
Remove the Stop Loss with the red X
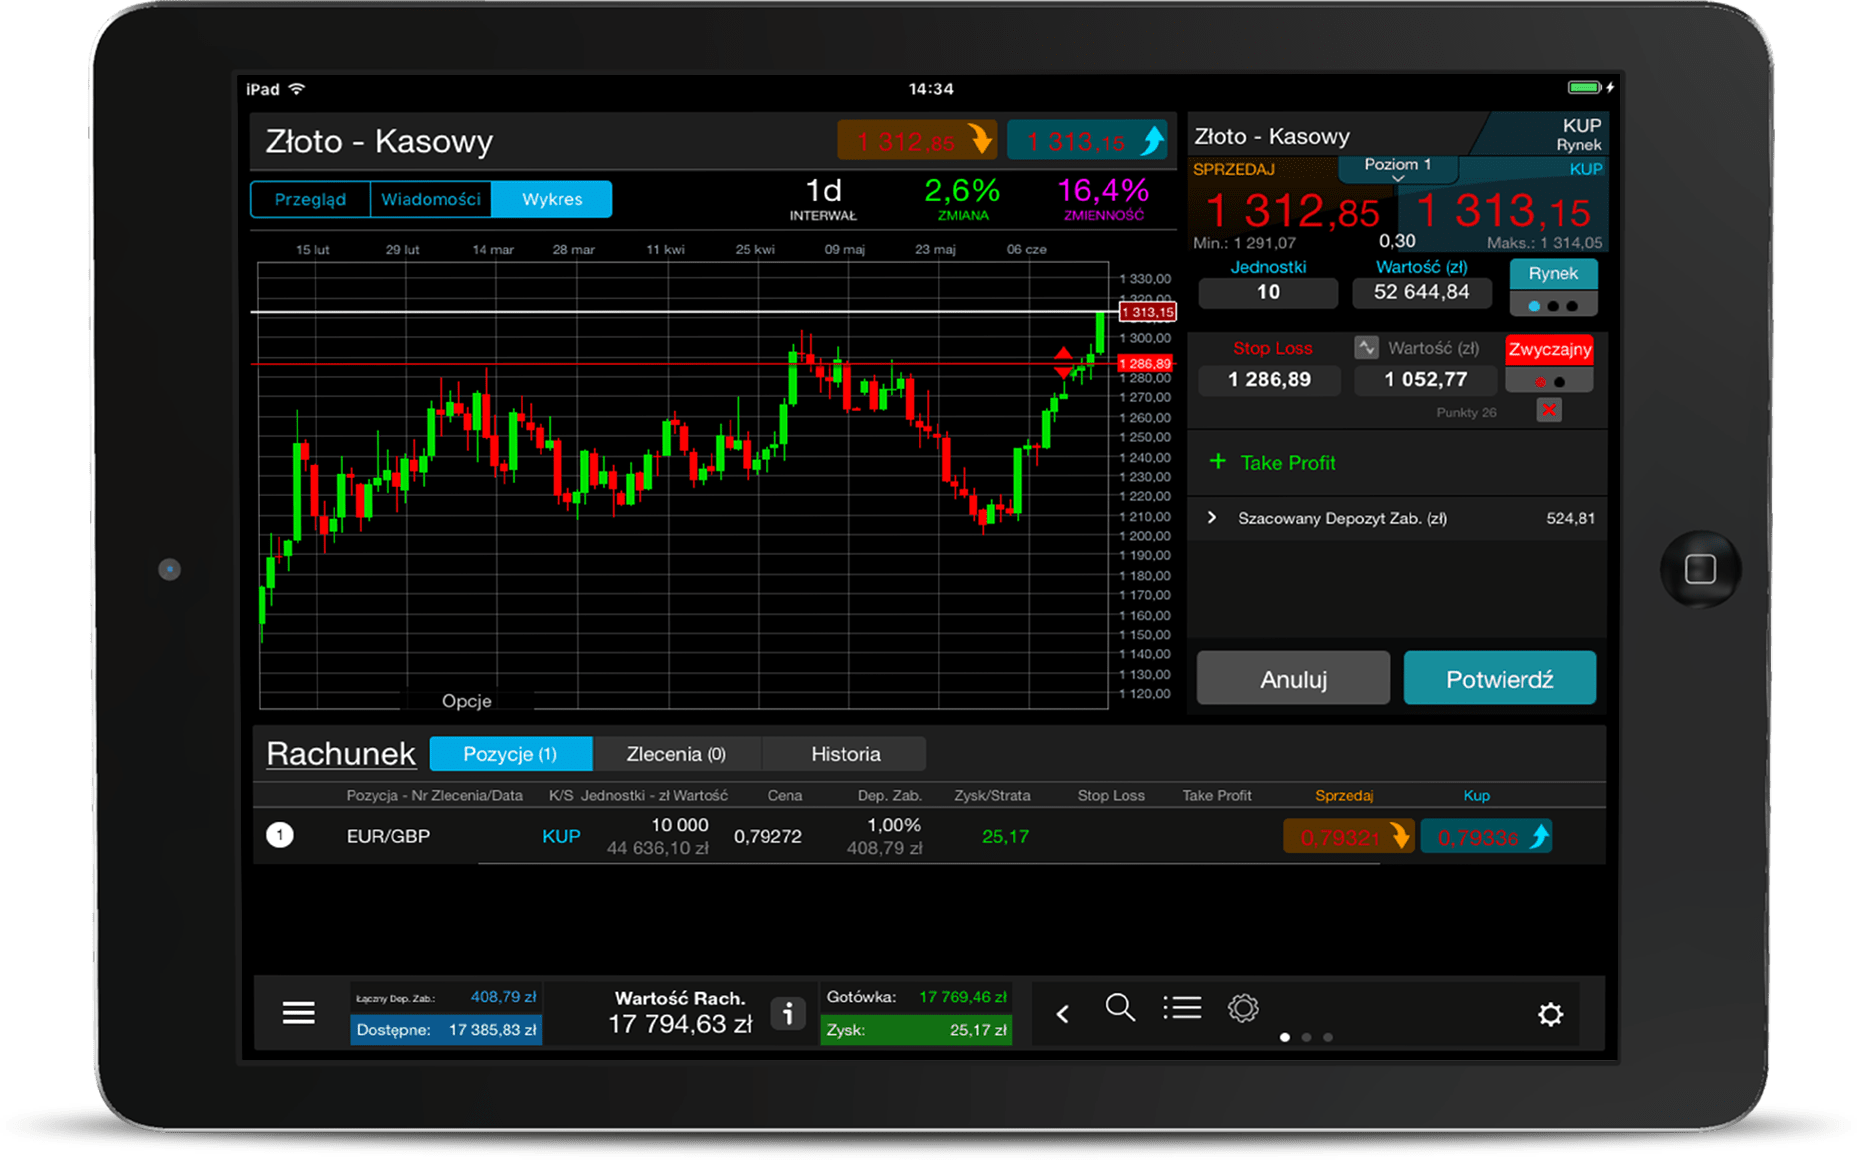1549,410
